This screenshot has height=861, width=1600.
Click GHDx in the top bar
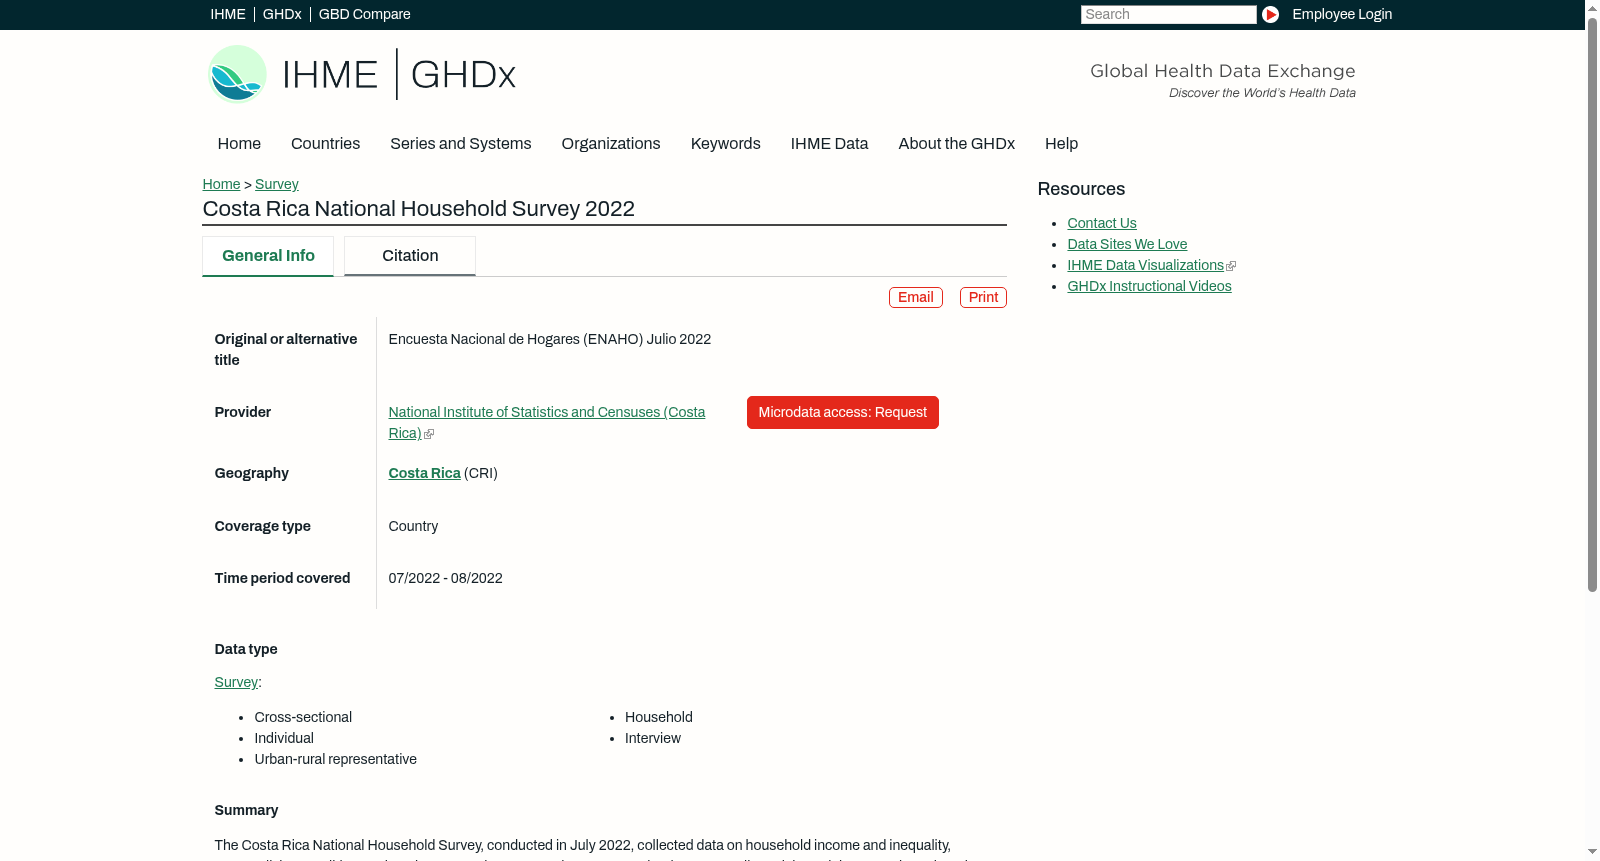[x=282, y=14]
